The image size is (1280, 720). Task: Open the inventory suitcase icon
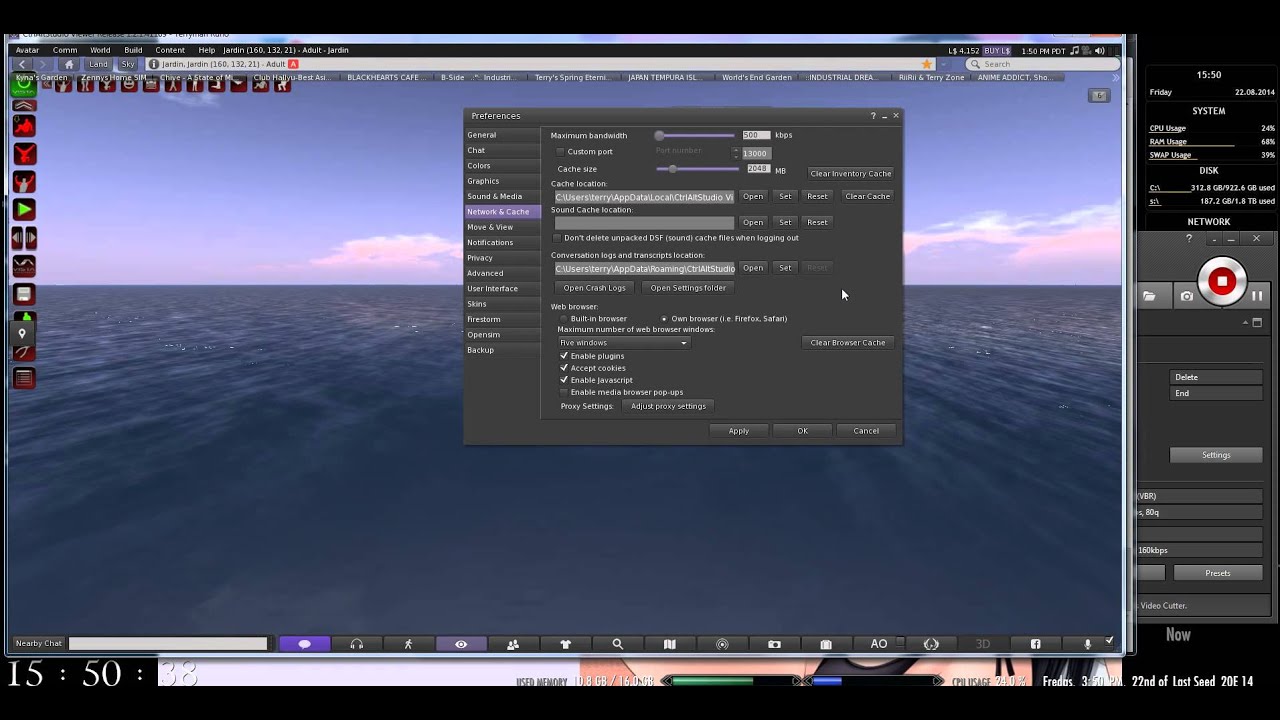(826, 644)
